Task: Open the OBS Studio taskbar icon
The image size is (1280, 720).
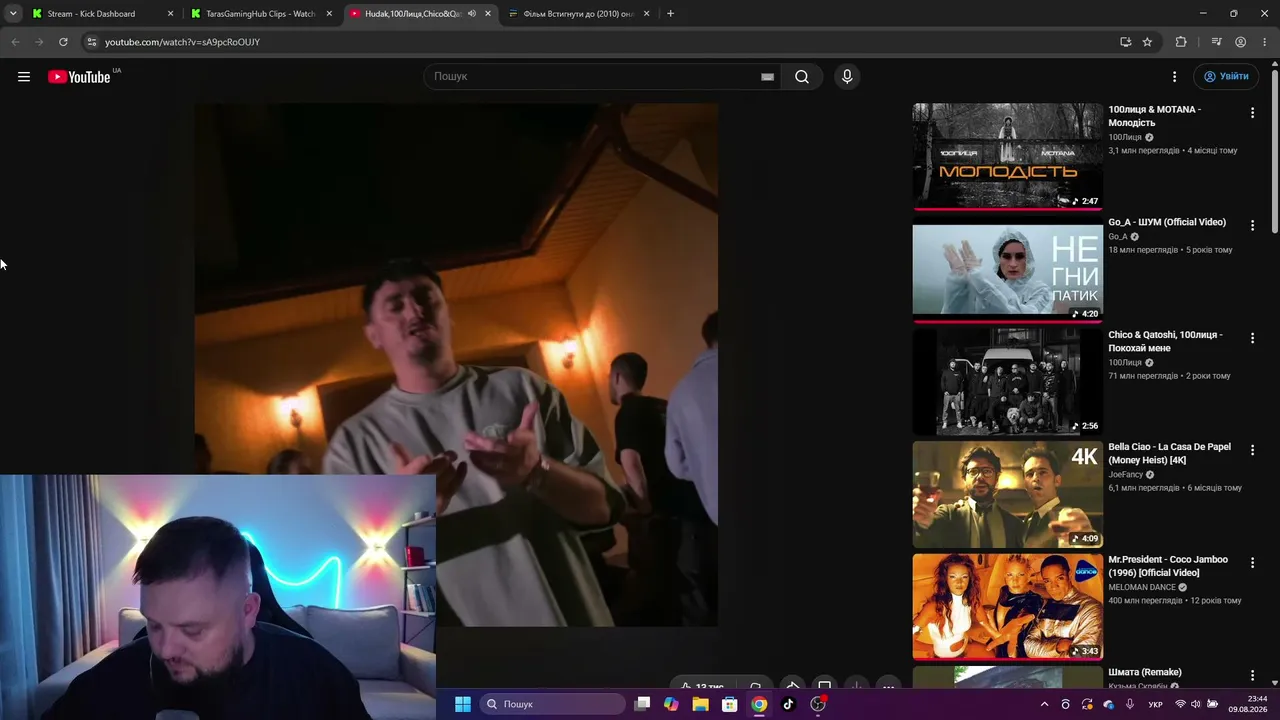Action: tap(818, 704)
